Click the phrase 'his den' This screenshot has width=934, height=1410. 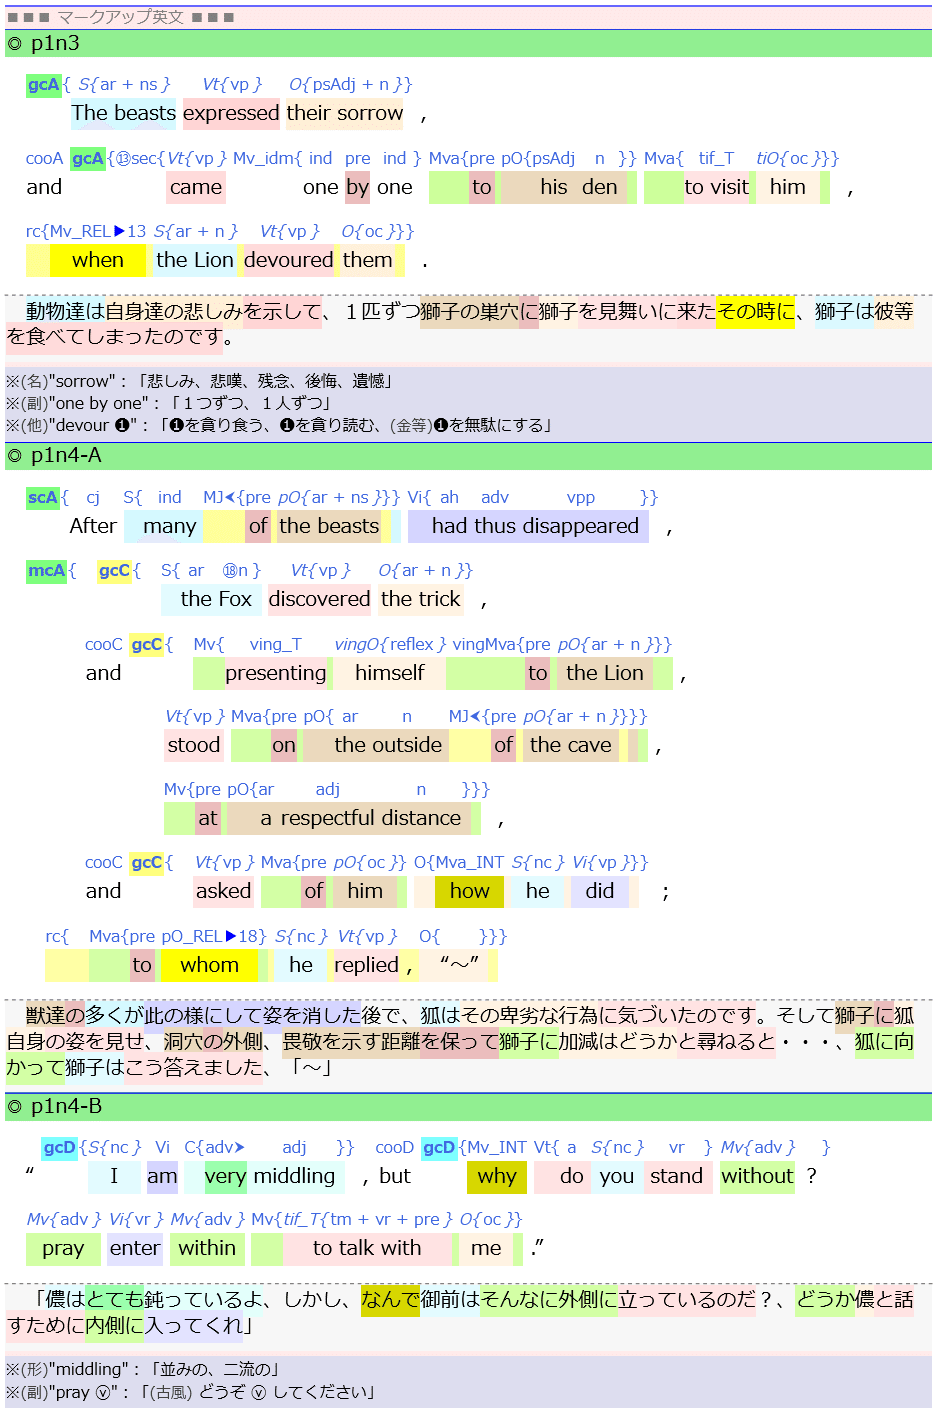[578, 187]
